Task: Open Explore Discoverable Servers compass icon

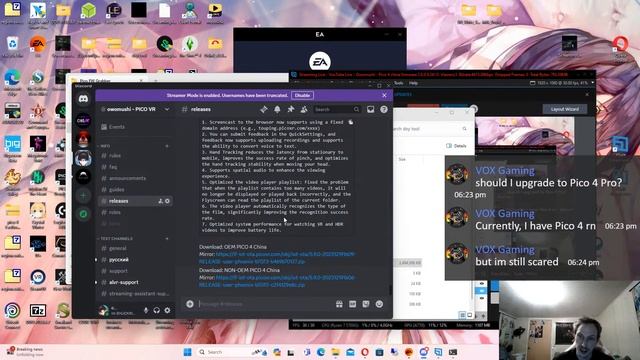Action: click(x=83, y=214)
